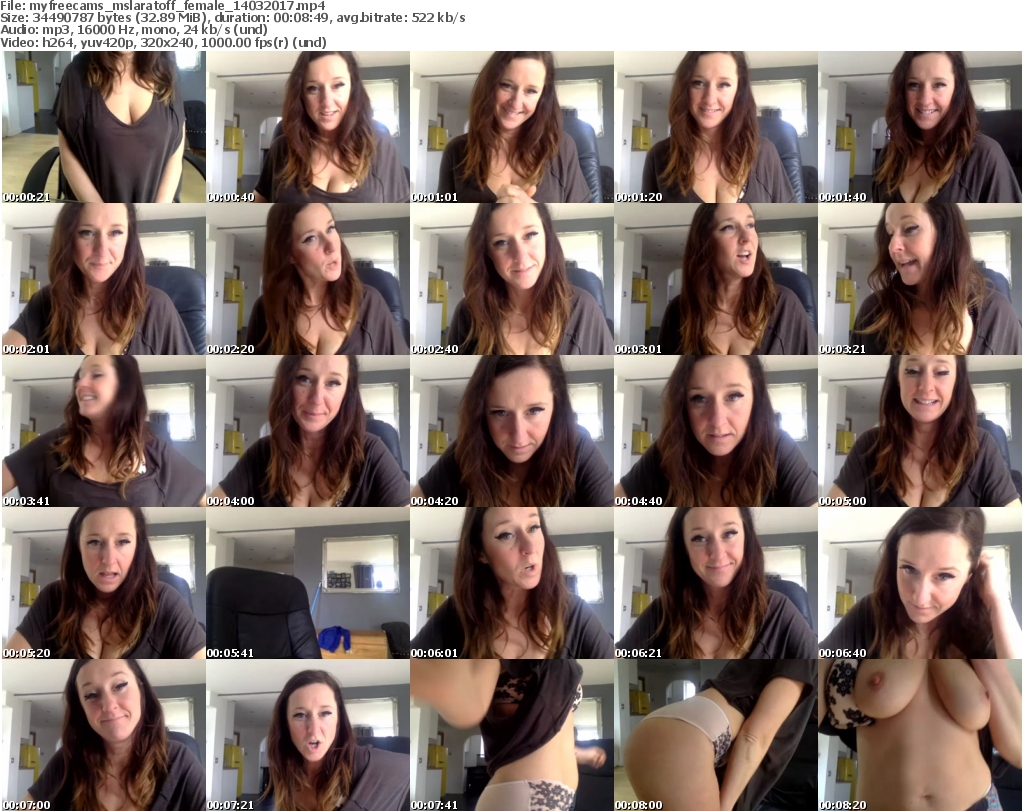Click the "Size: 34490787 bytes" header line
Image resolution: width=1024 pixels, height=811 pixels.
click(233, 18)
